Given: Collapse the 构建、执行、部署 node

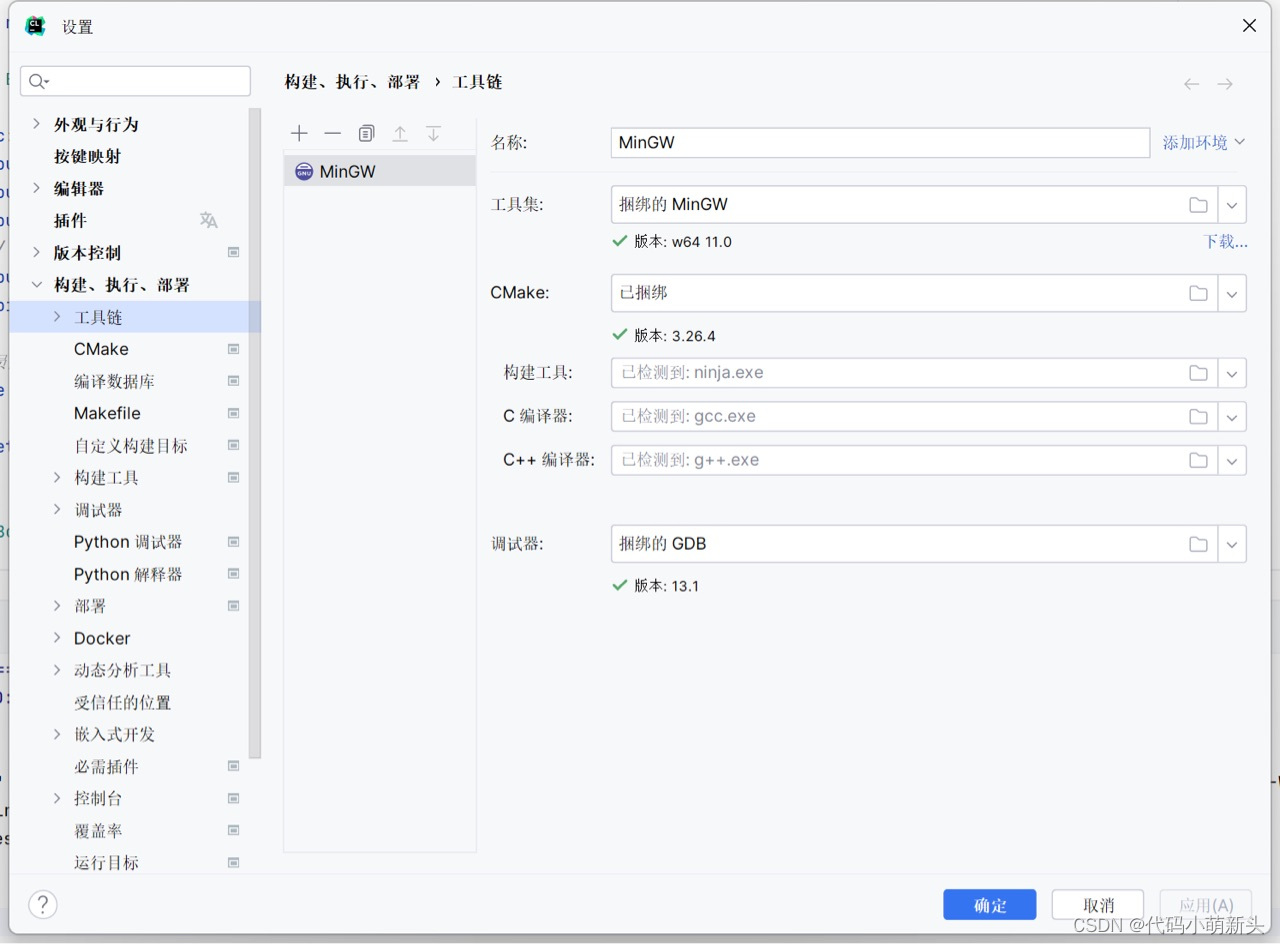Looking at the screenshot, I should click(x=37, y=285).
